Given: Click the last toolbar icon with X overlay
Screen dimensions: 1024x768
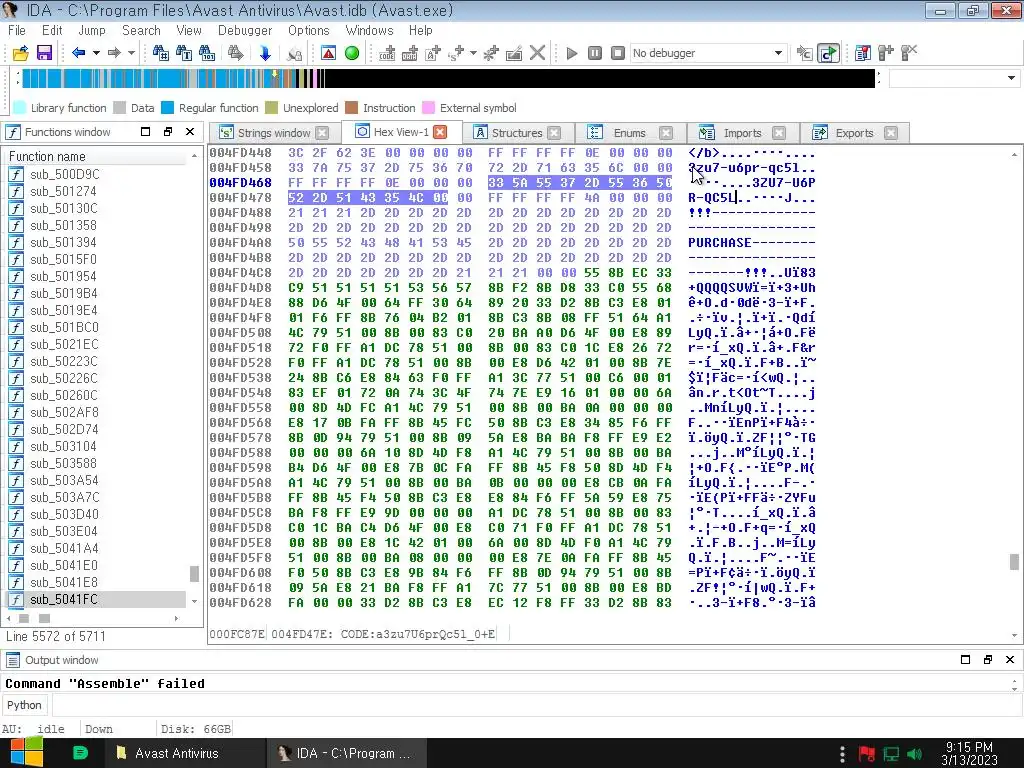Looking at the screenshot, I should coord(909,53).
